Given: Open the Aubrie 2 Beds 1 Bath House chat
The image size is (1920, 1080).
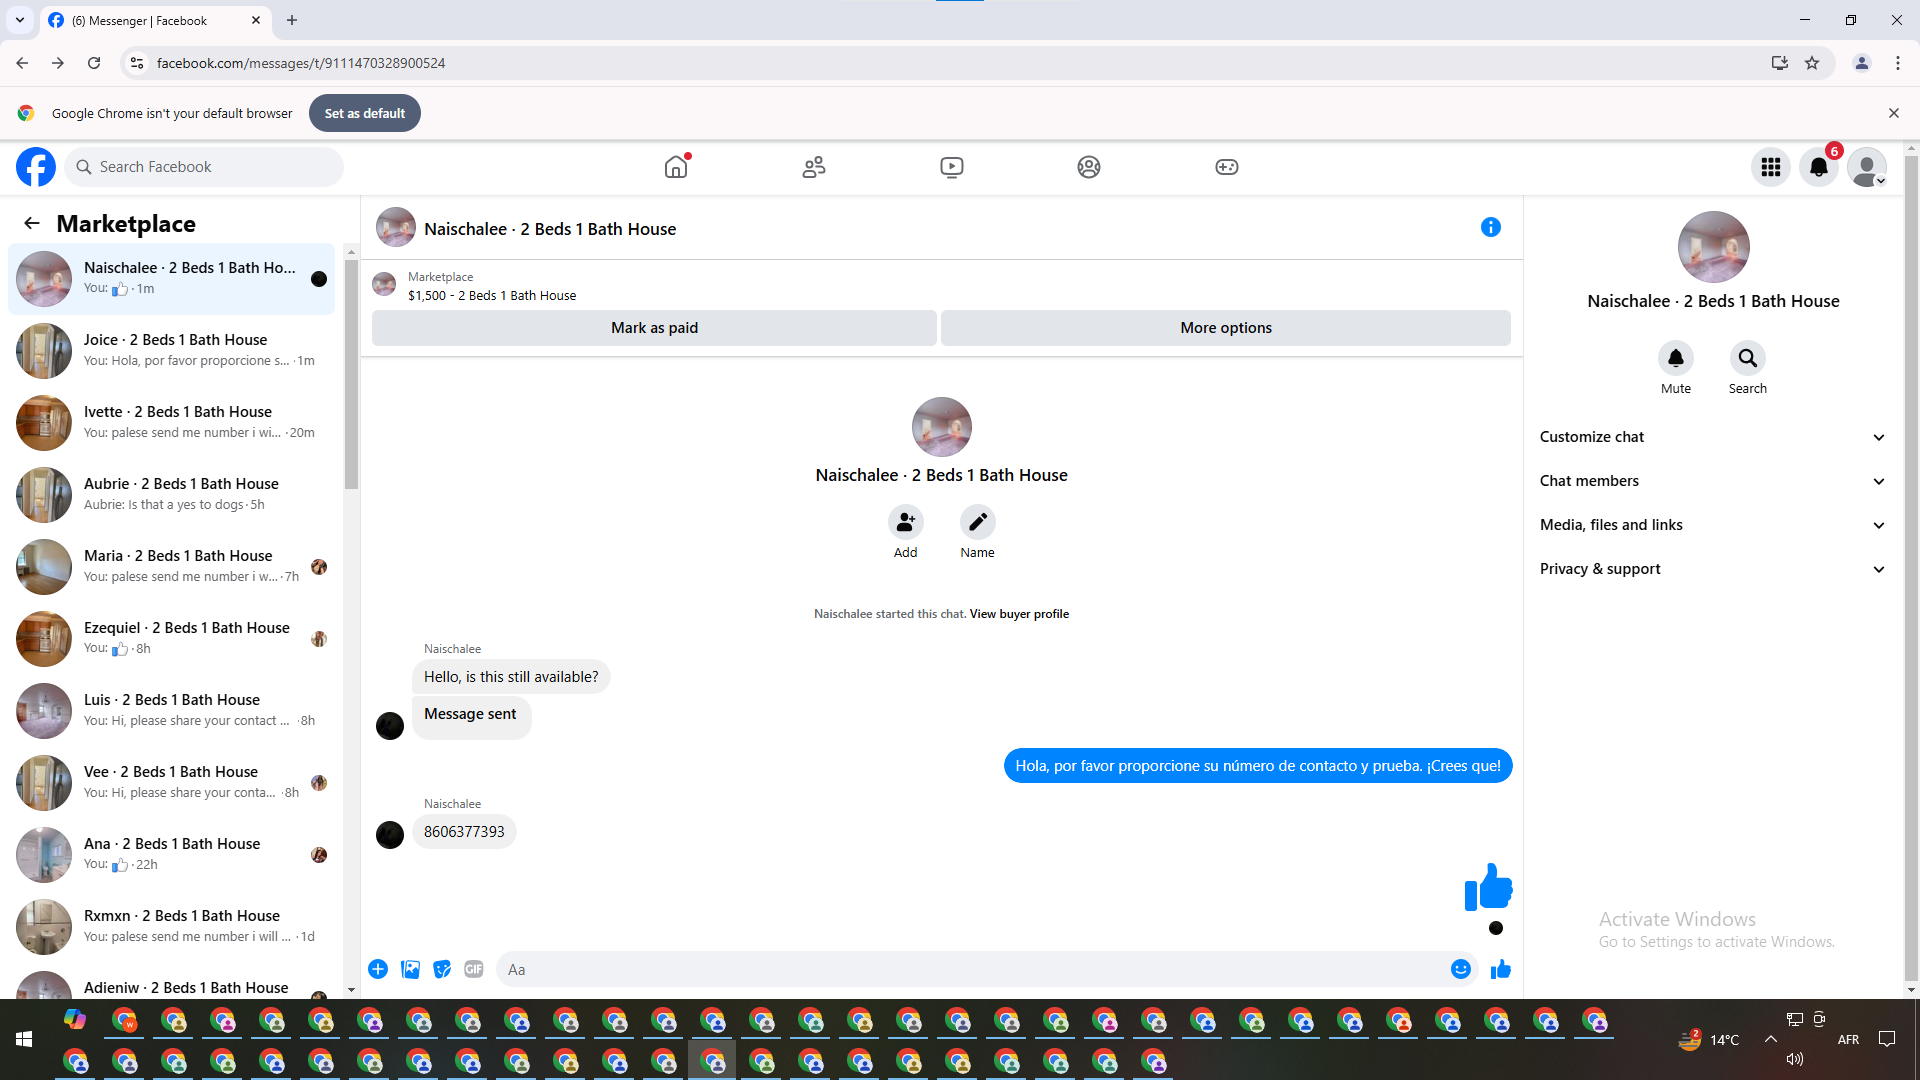Looking at the screenshot, I should [172, 495].
